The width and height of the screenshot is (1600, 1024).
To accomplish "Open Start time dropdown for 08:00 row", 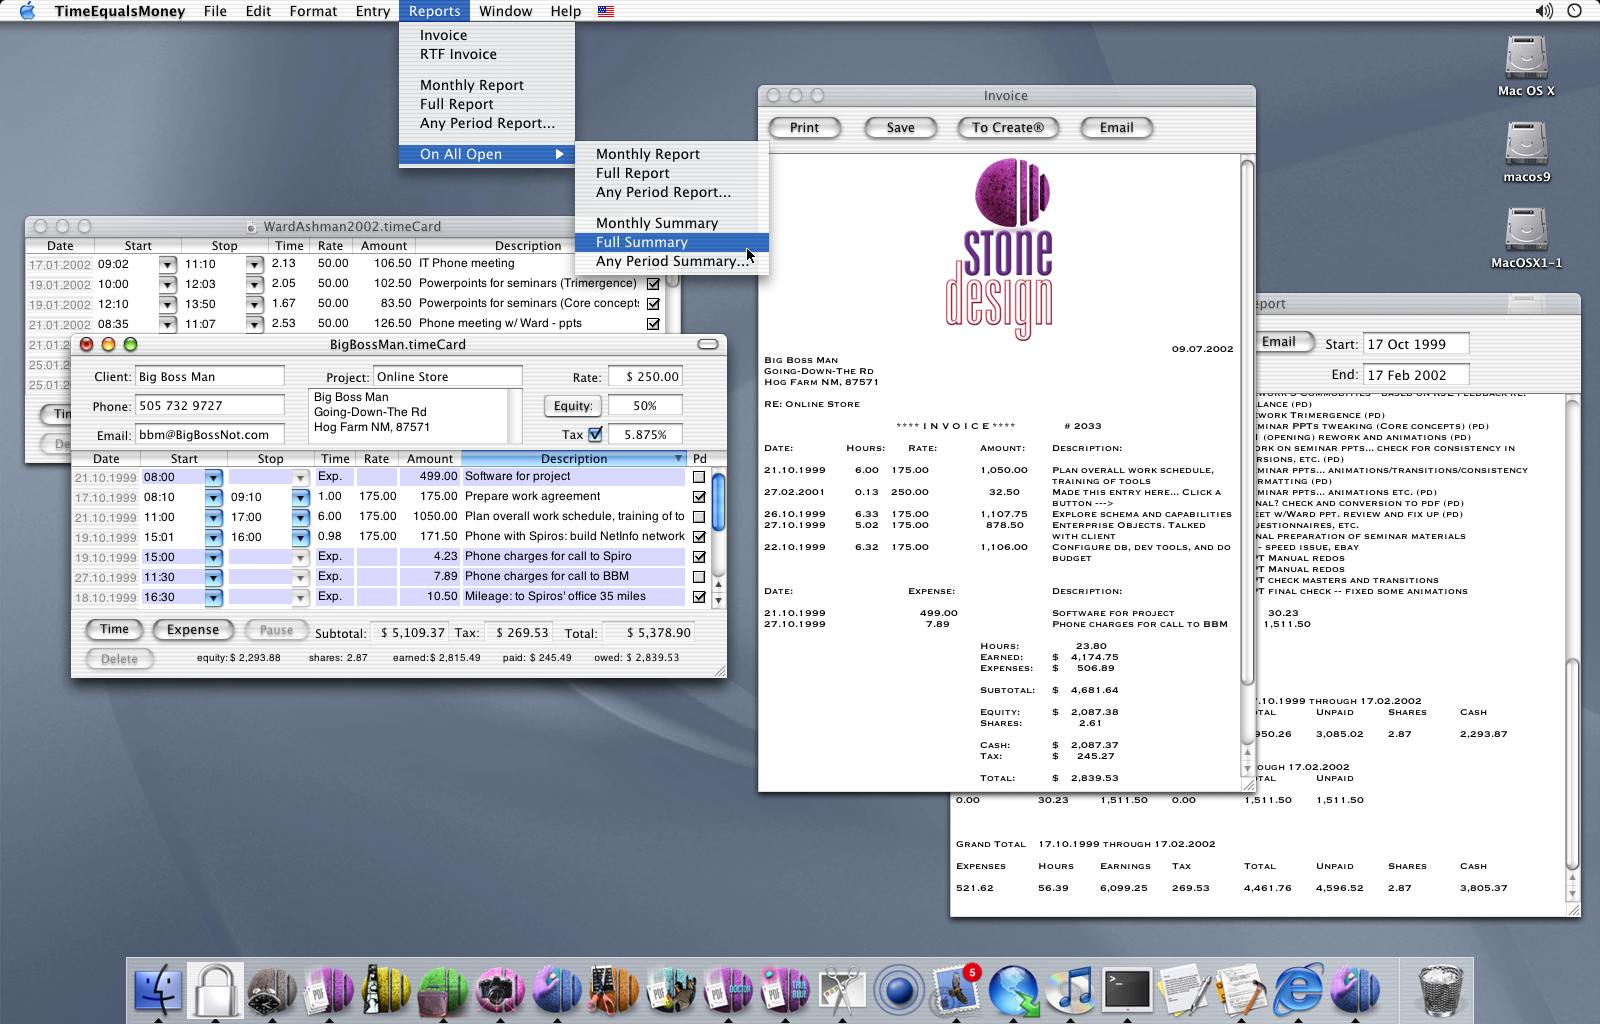I will tap(213, 478).
